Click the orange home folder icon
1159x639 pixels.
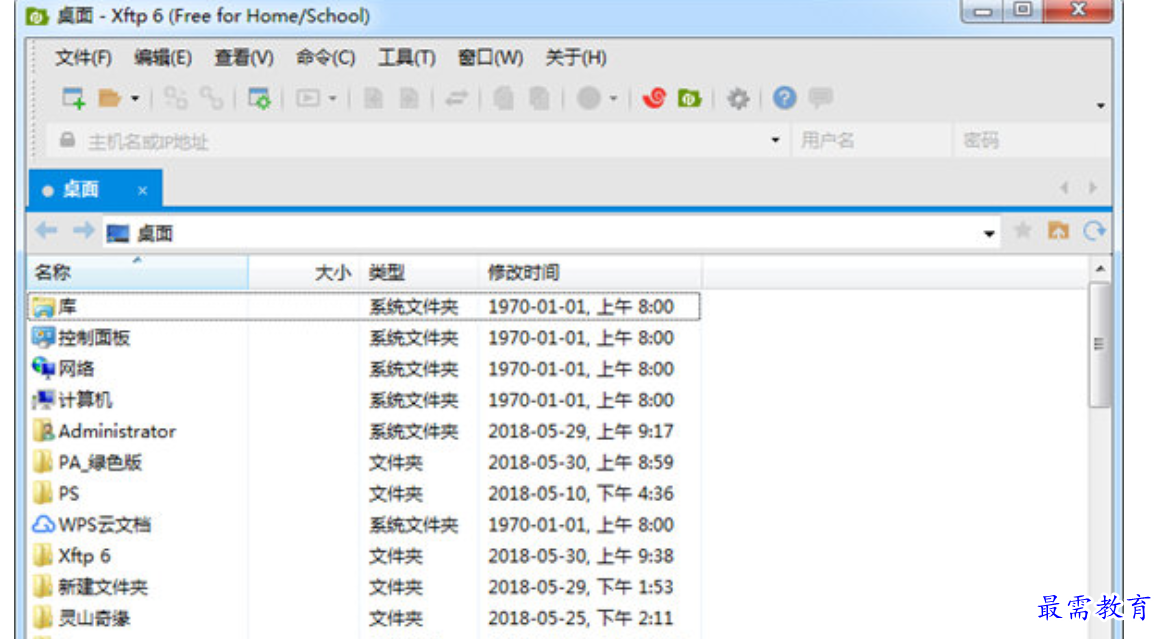(1058, 231)
